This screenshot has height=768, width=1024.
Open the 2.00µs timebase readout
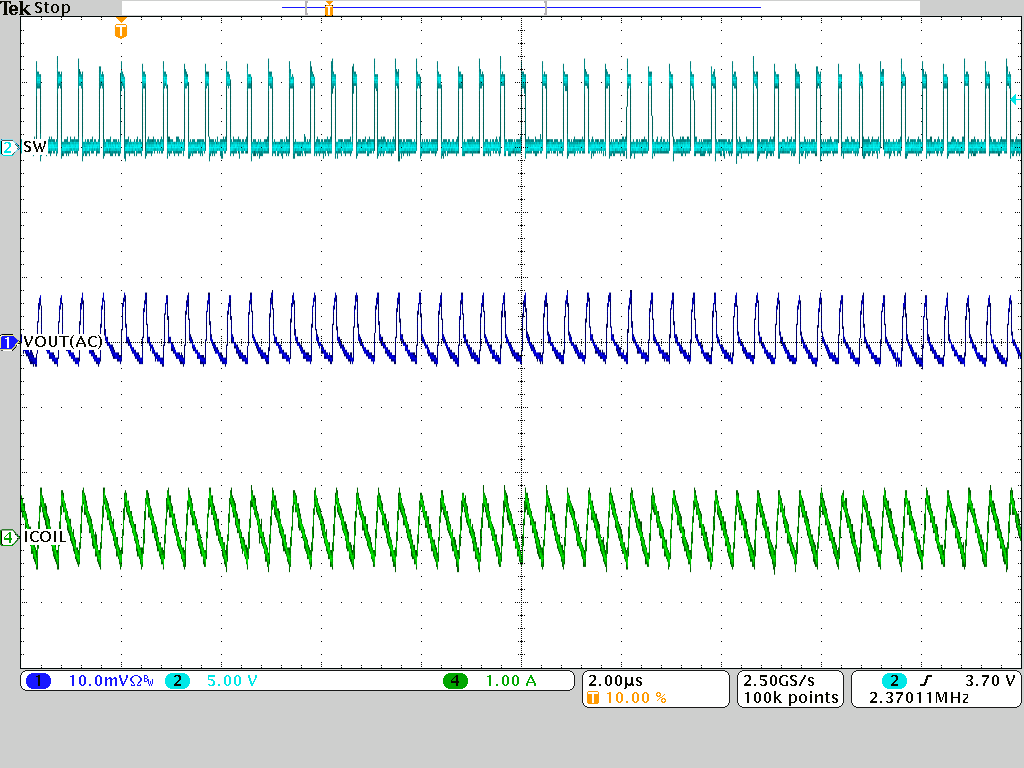tap(617, 680)
